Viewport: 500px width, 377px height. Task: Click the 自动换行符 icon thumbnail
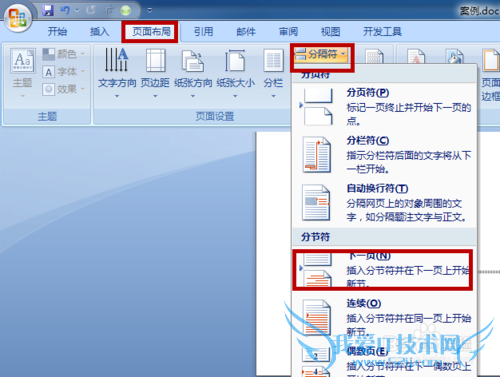(x=316, y=202)
